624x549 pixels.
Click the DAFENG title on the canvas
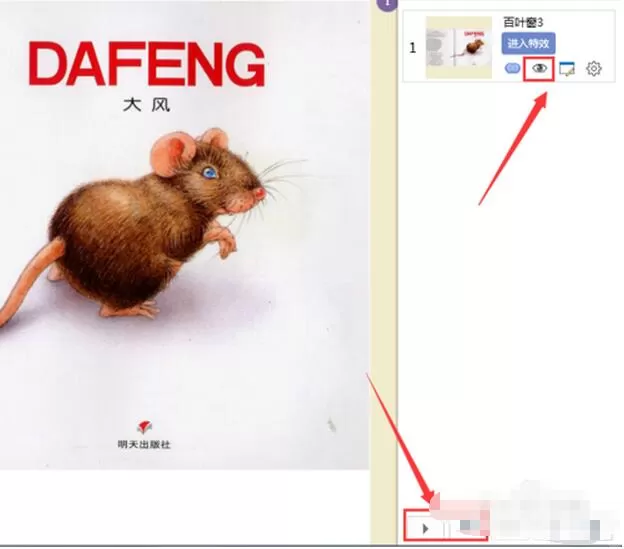point(146,64)
